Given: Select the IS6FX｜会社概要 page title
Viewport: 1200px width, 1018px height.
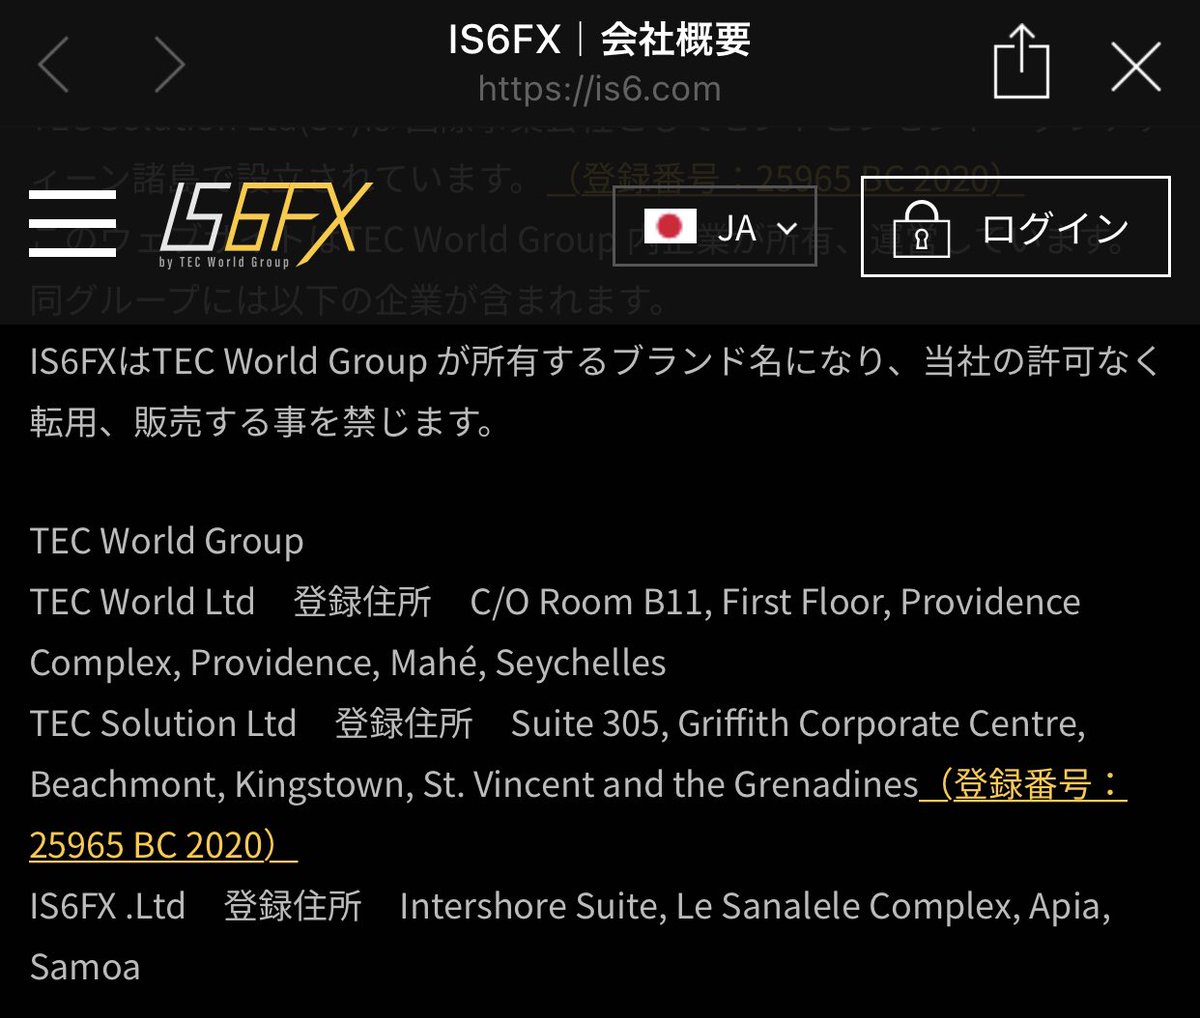Looking at the screenshot, I should [599, 40].
